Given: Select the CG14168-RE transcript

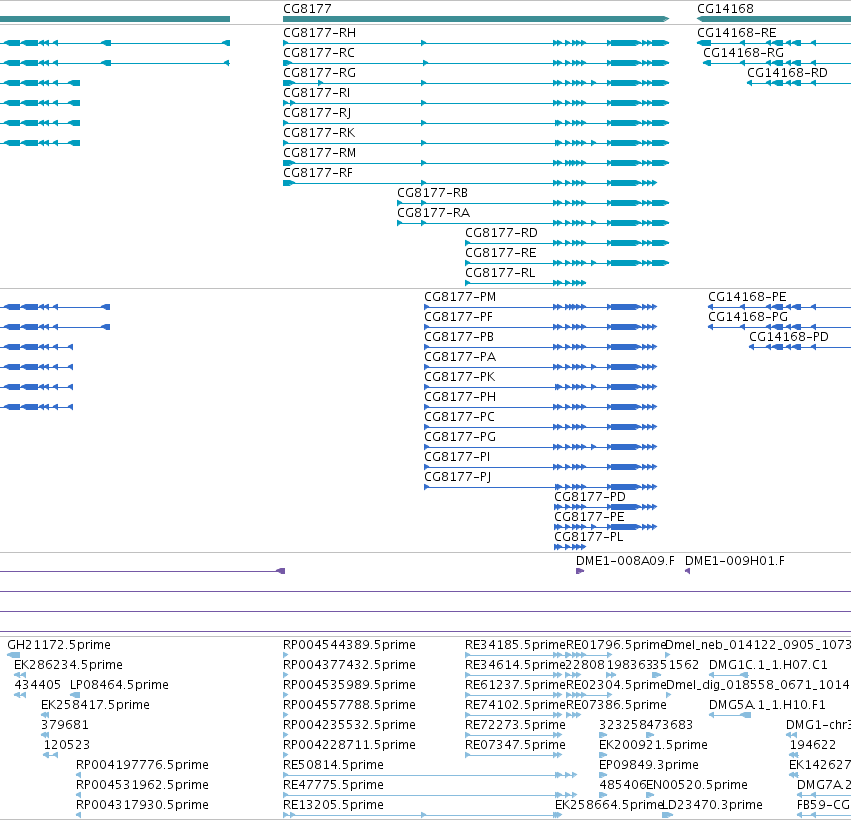Looking at the screenshot, I should (x=736, y=33).
